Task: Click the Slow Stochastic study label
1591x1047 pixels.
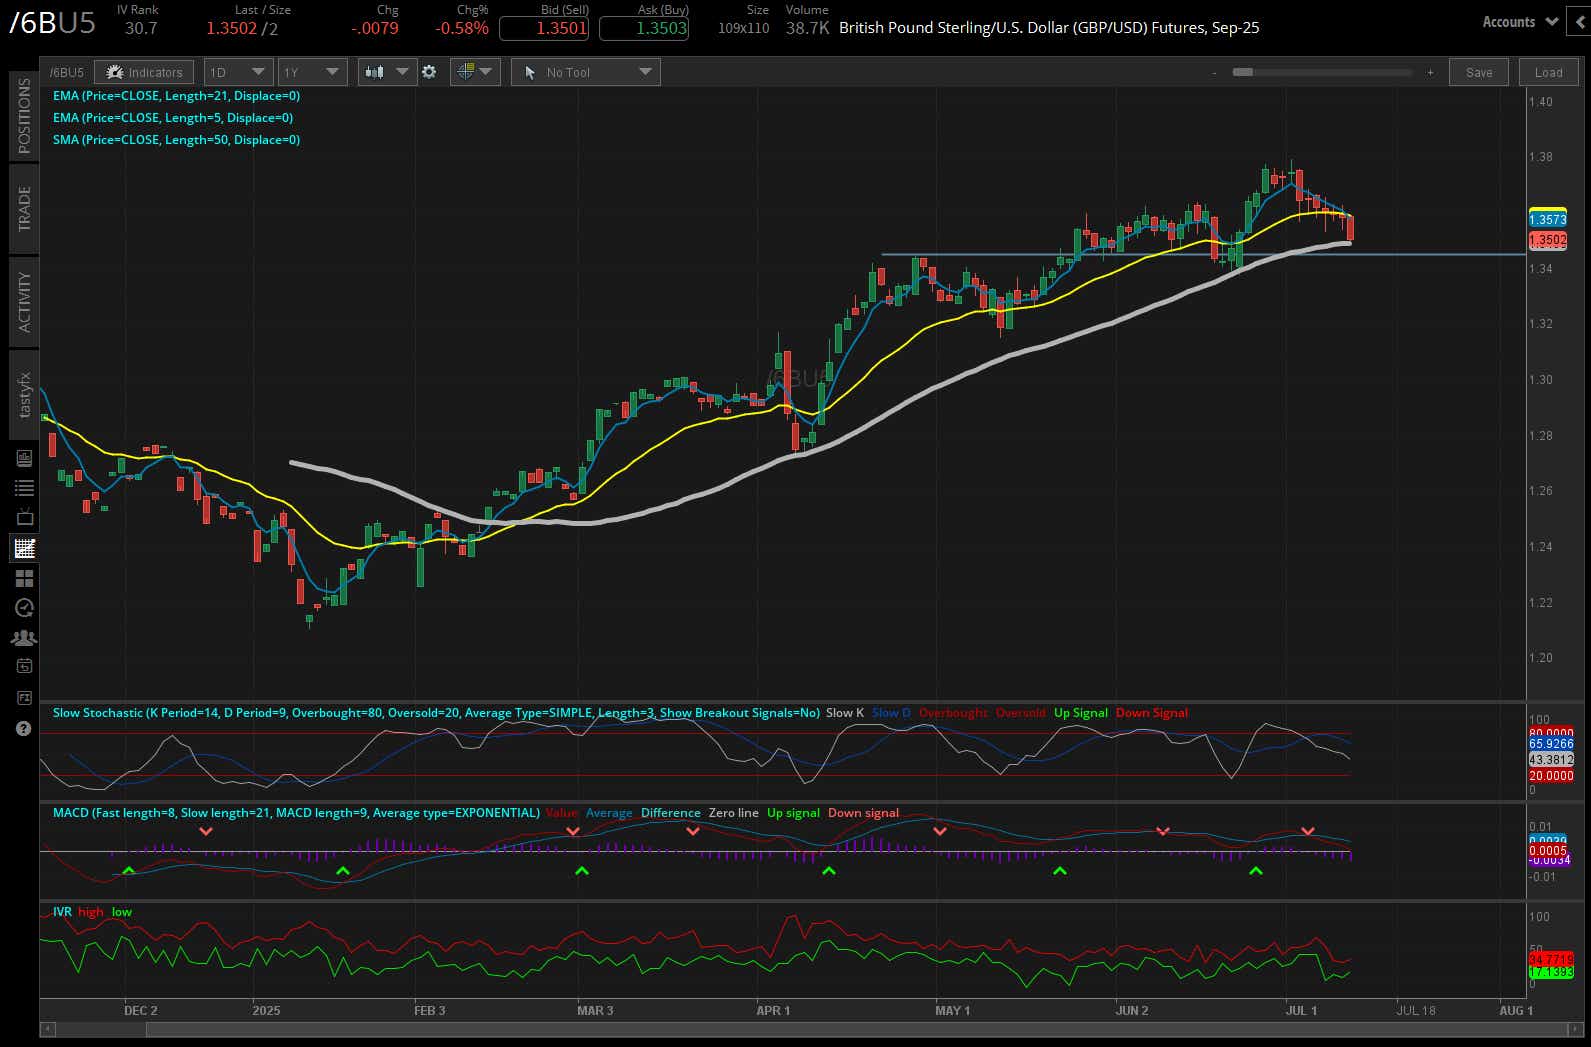Action: click(436, 713)
